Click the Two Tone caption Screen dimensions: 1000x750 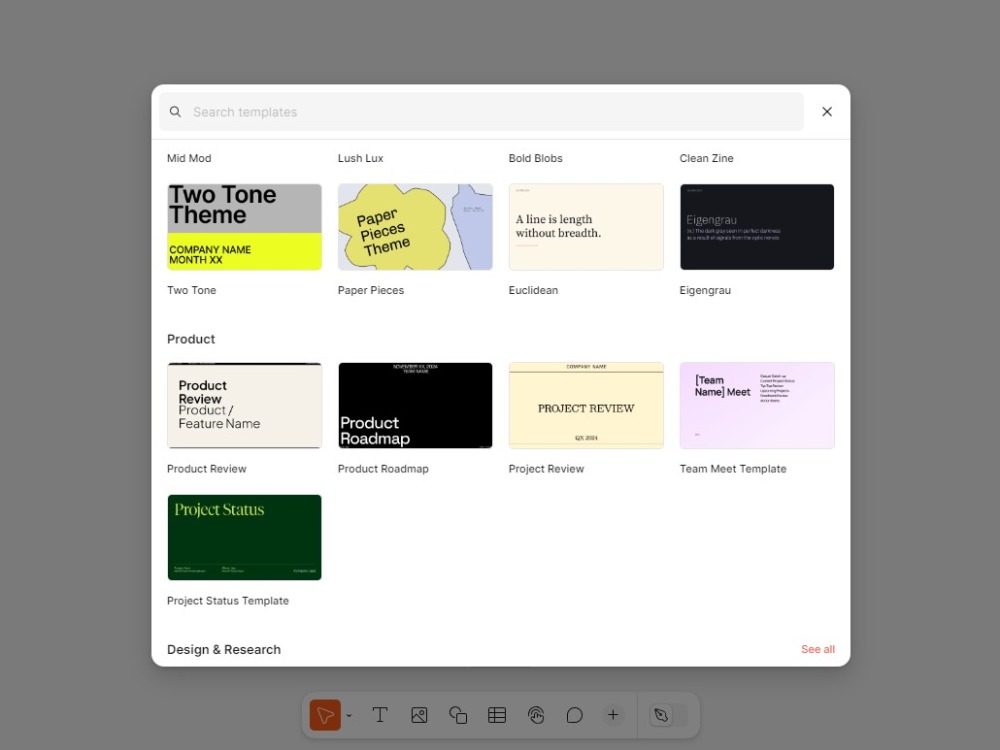(191, 290)
